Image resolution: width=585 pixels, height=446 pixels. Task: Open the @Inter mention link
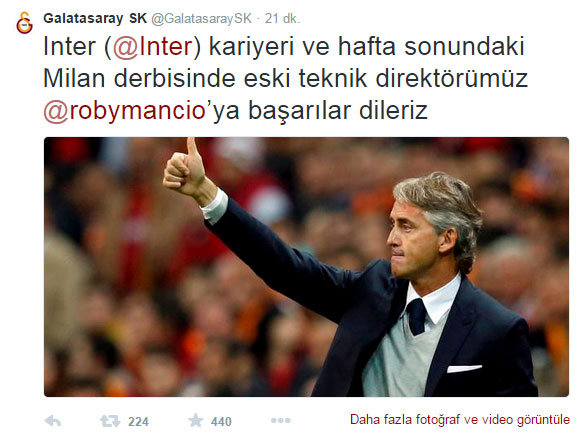(x=153, y=47)
